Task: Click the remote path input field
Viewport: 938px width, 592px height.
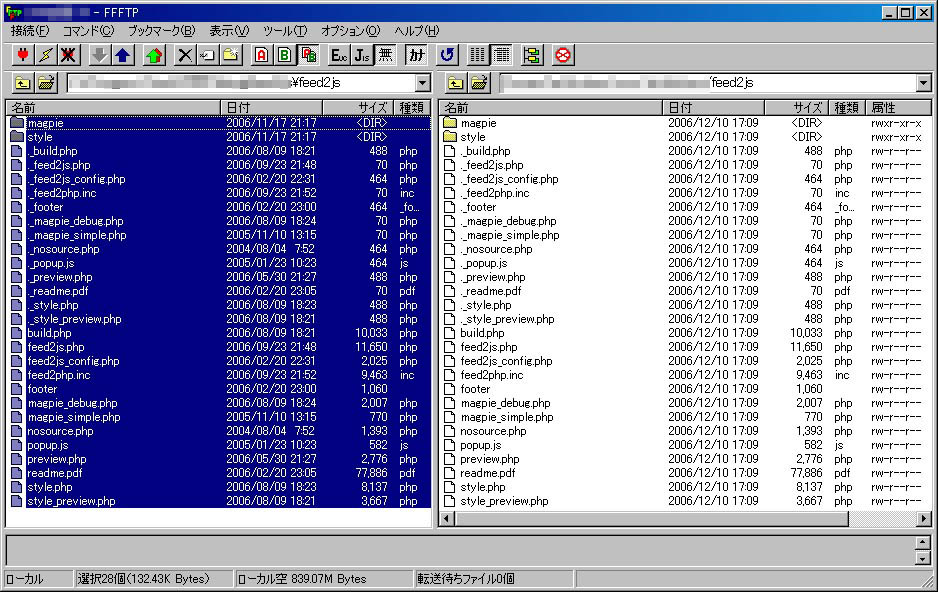Action: click(708, 83)
